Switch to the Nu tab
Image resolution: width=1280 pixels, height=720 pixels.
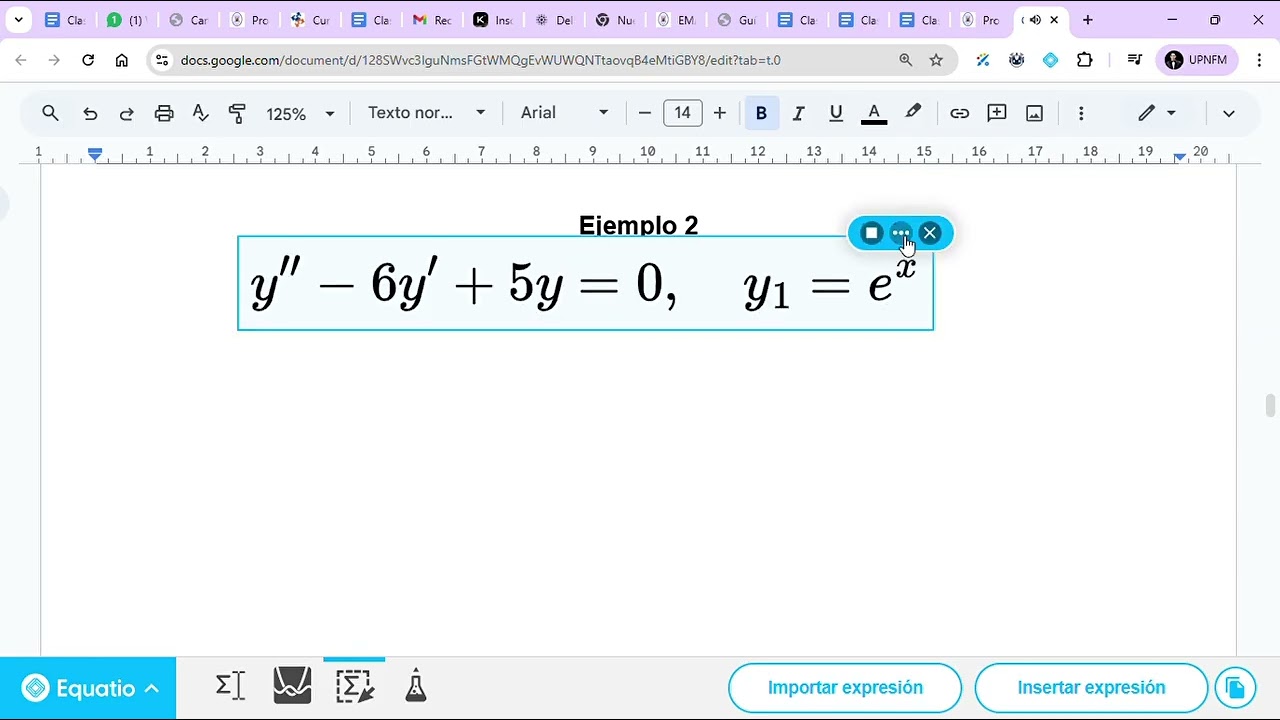click(x=615, y=20)
